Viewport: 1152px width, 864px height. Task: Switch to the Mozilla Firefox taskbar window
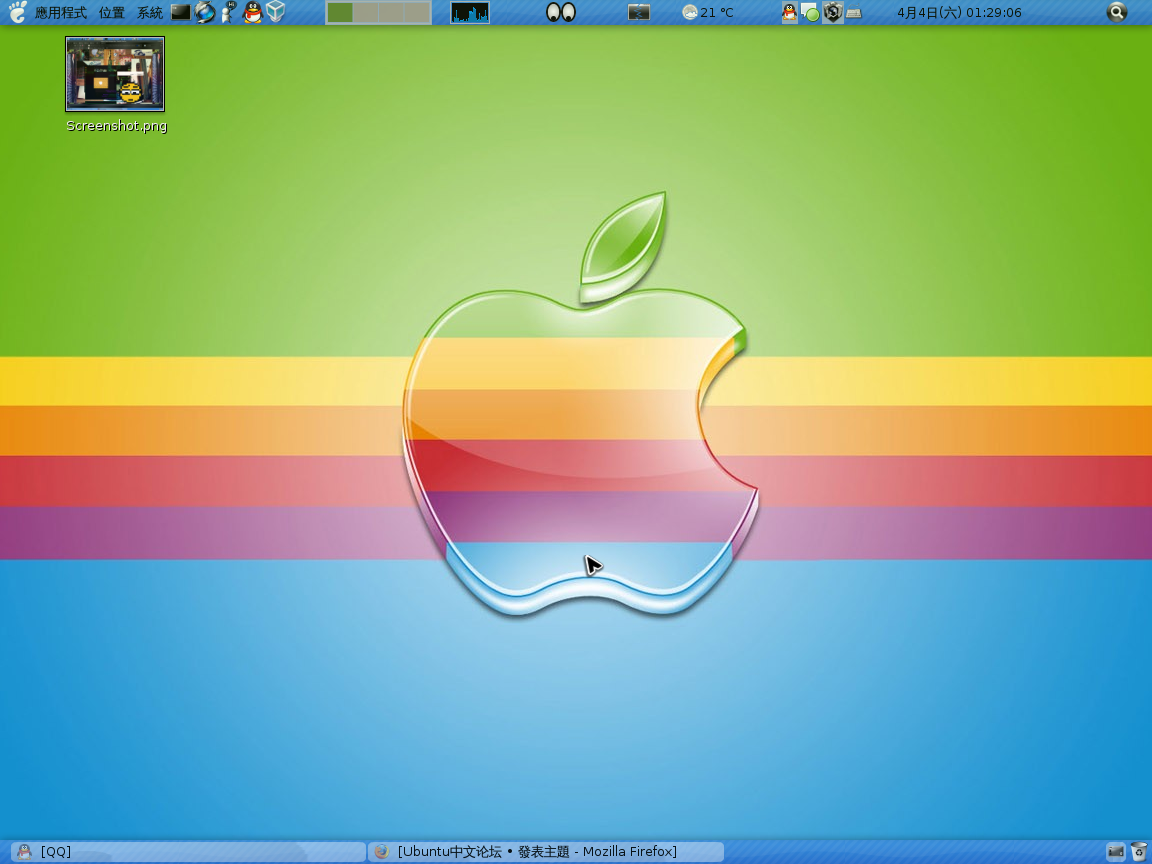[x=547, y=852]
